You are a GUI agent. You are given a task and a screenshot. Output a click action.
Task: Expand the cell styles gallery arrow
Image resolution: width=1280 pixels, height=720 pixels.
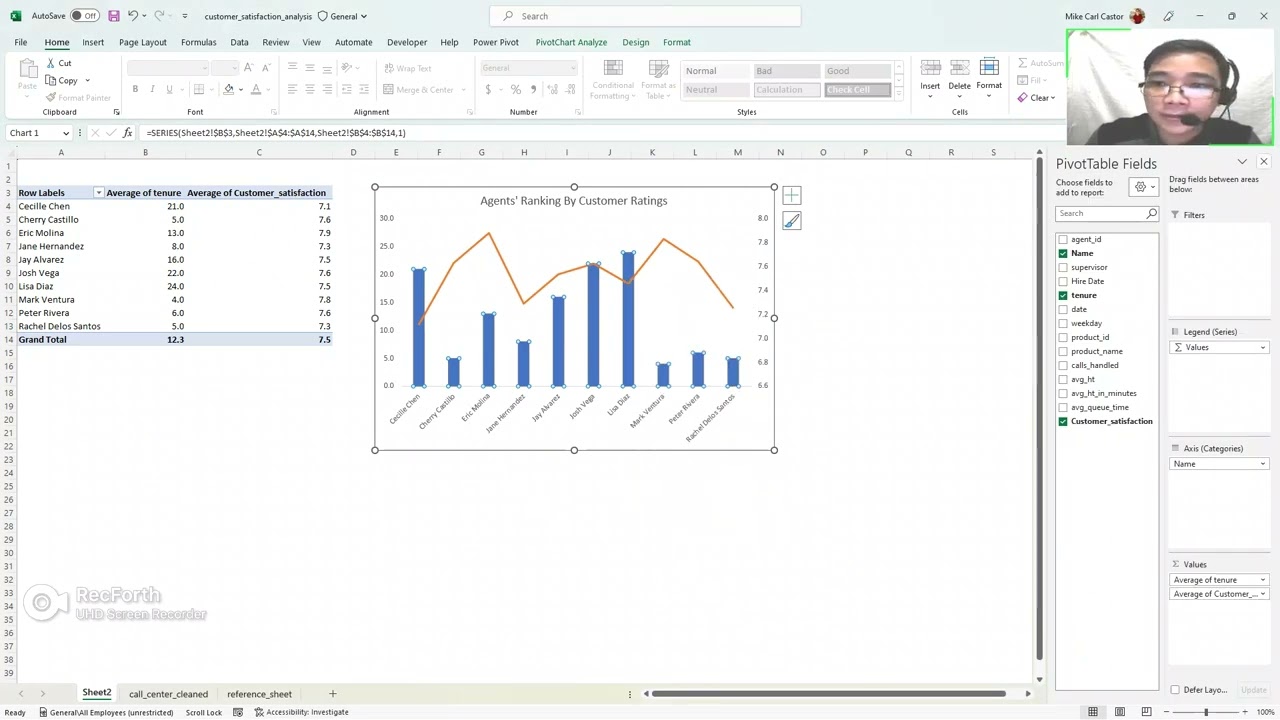(898, 93)
